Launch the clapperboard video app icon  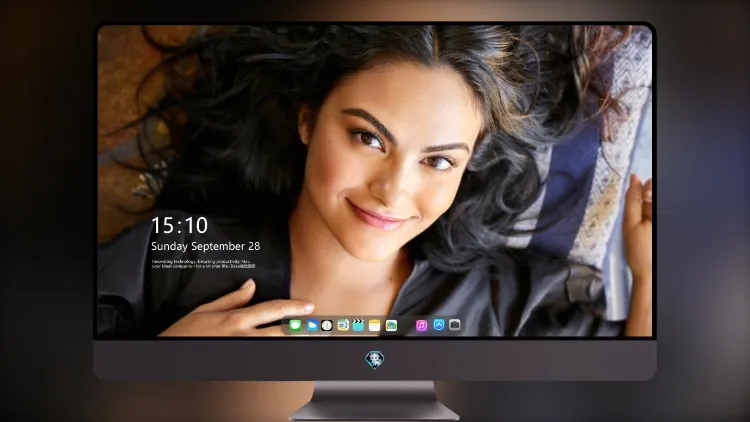[x=358, y=325]
